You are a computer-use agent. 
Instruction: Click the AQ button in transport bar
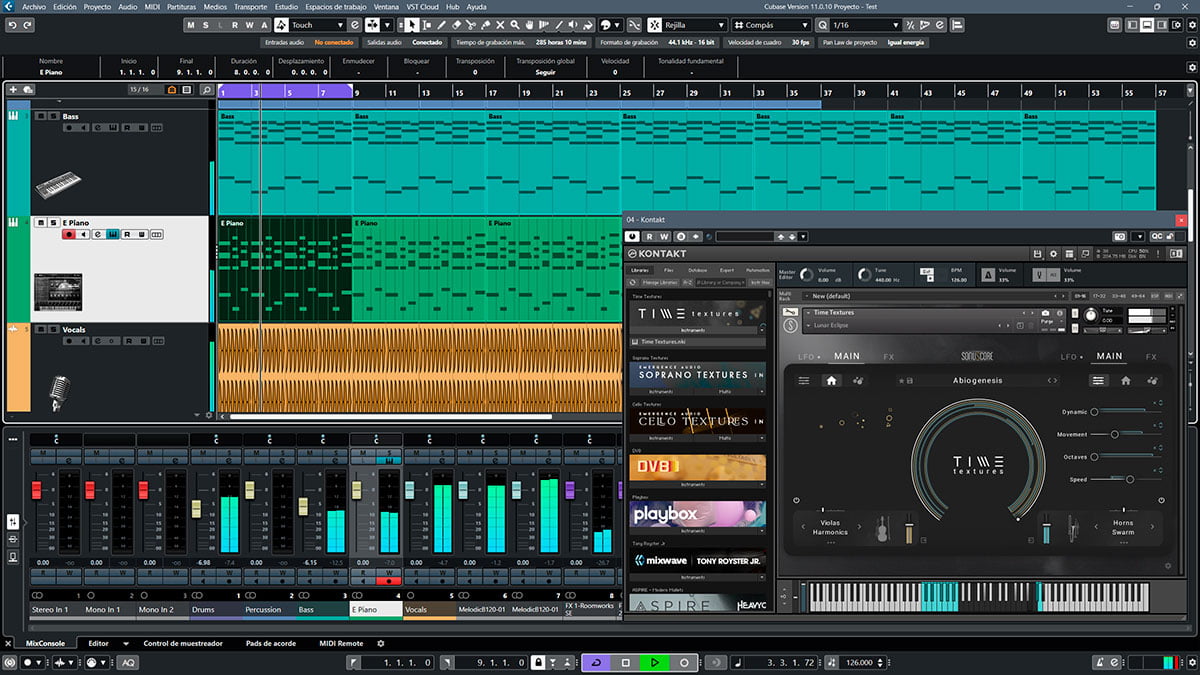coord(128,662)
